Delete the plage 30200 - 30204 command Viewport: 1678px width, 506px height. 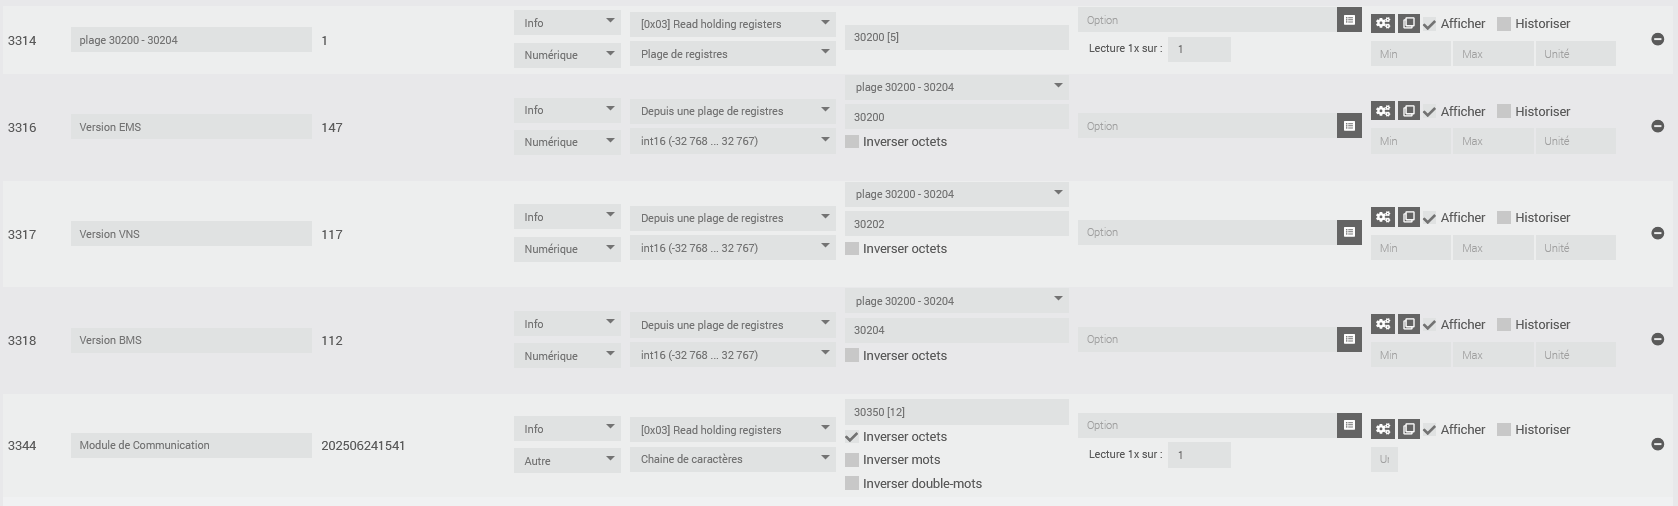(1657, 40)
